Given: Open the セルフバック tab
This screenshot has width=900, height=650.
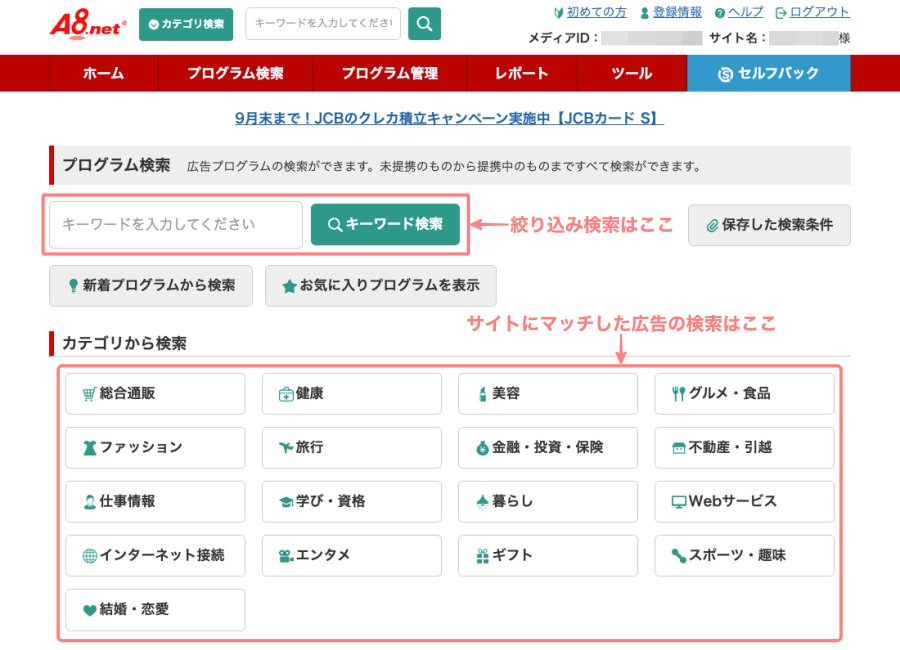Looking at the screenshot, I should (768, 74).
